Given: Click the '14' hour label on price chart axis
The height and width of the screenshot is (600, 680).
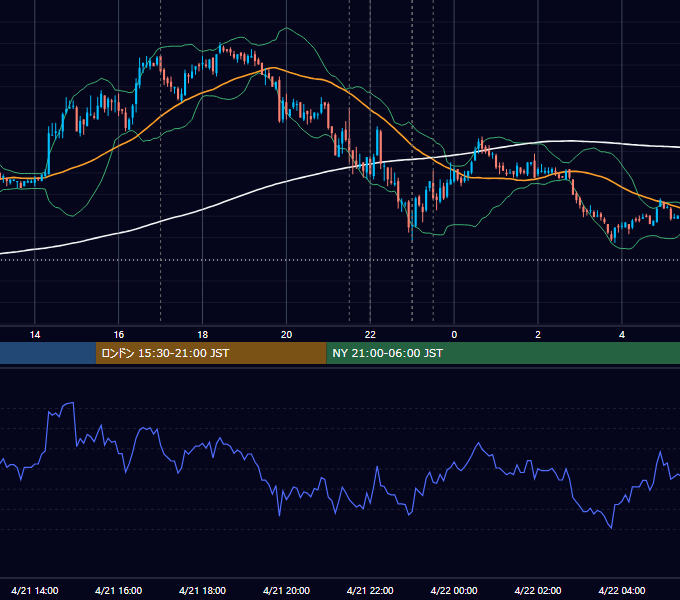Looking at the screenshot, I should pos(35,335).
